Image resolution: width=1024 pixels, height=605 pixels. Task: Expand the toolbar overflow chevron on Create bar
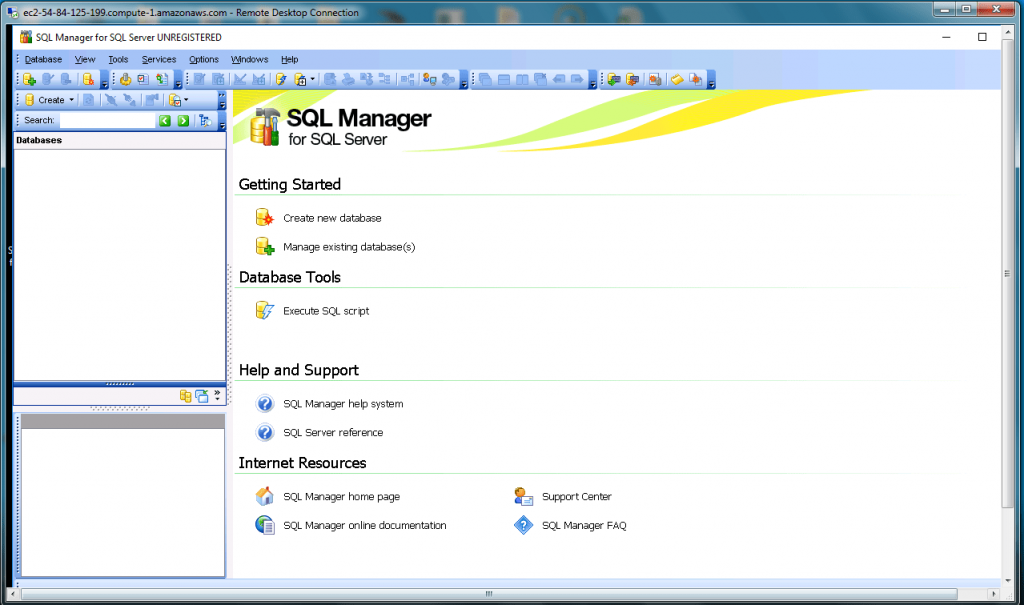(222, 96)
